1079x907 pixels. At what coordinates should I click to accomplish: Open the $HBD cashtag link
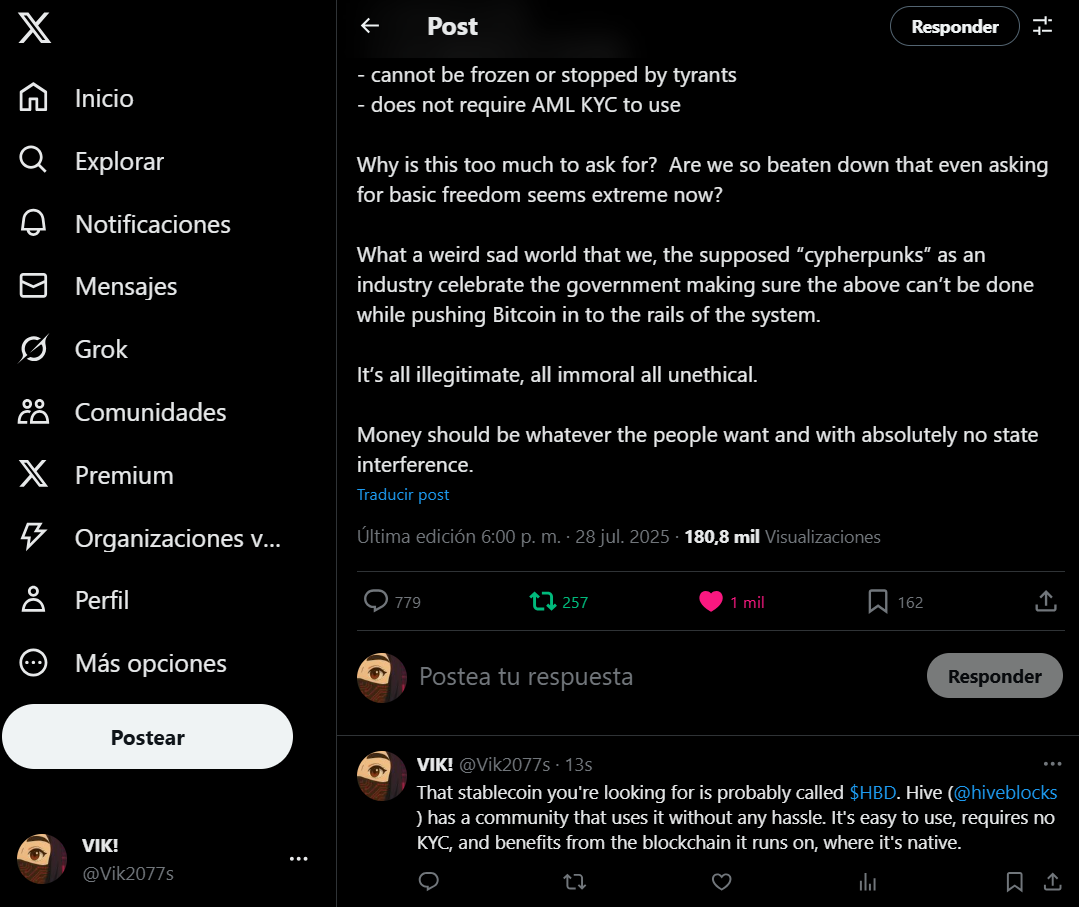coord(872,793)
